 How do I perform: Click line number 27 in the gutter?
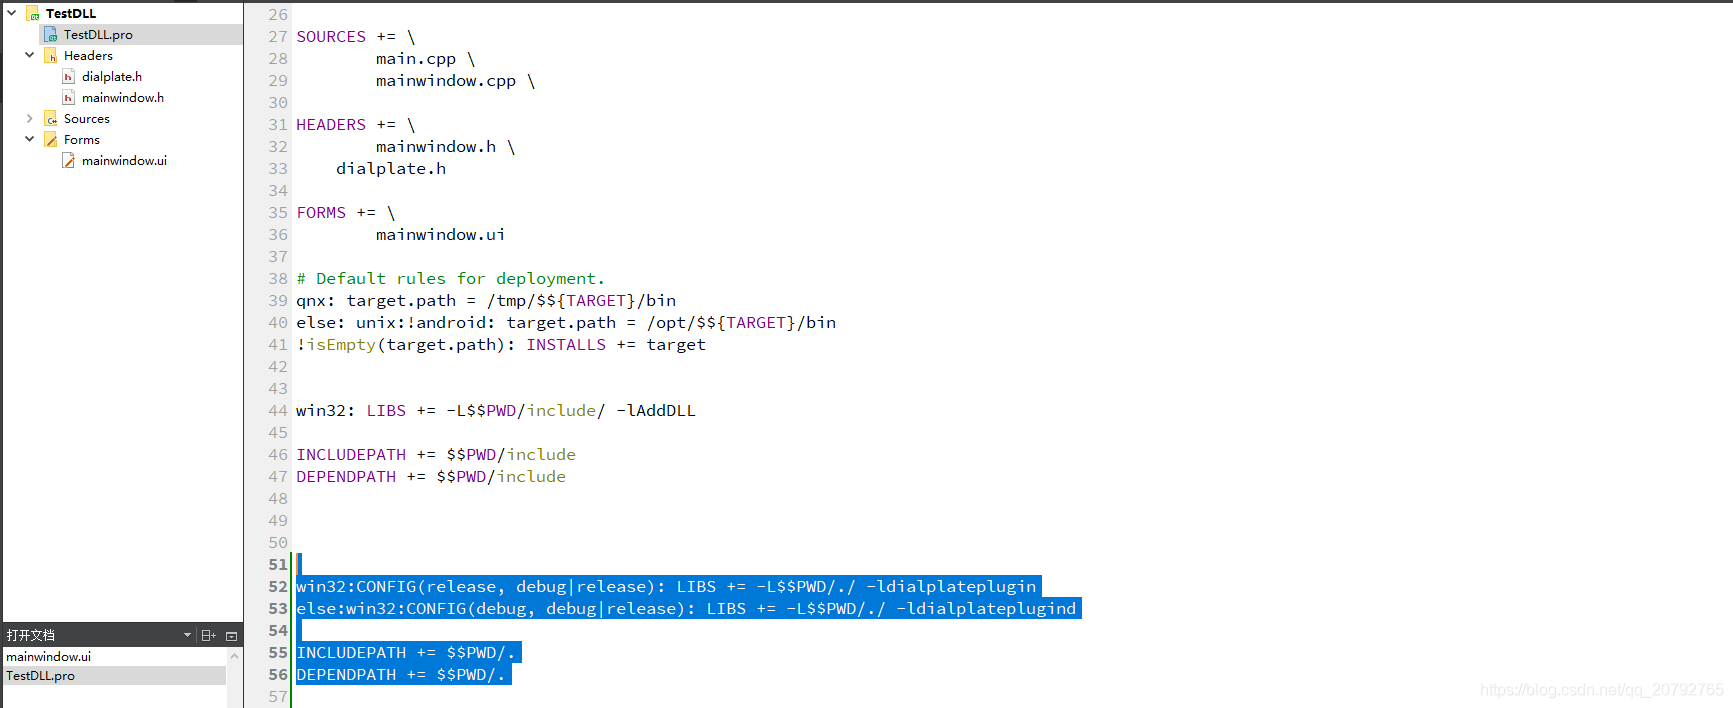click(277, 37)
